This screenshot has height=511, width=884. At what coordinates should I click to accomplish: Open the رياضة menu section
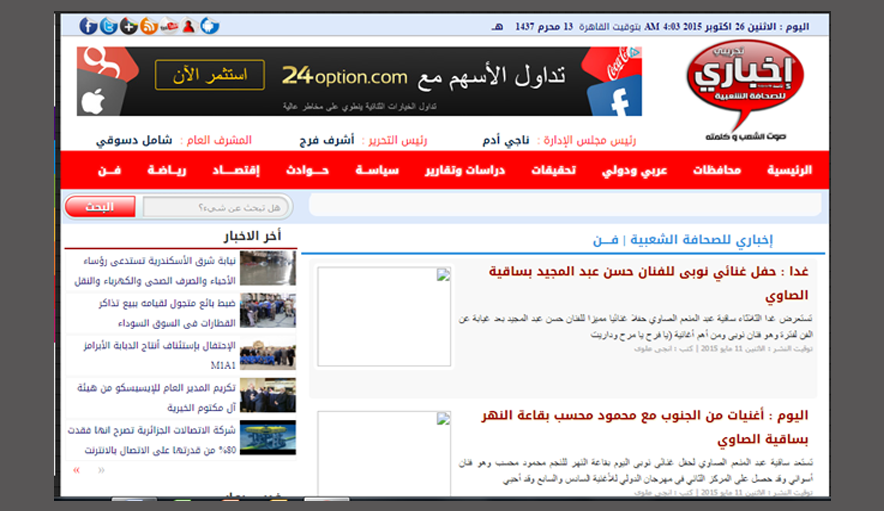coord(167,171)
